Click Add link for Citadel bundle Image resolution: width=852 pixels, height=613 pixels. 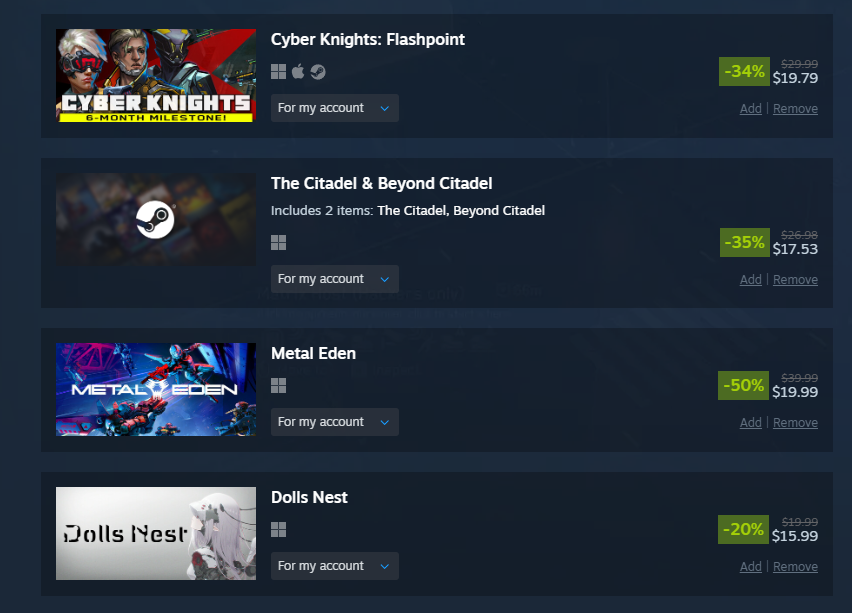pyautogui.click(x=750, y=279)
